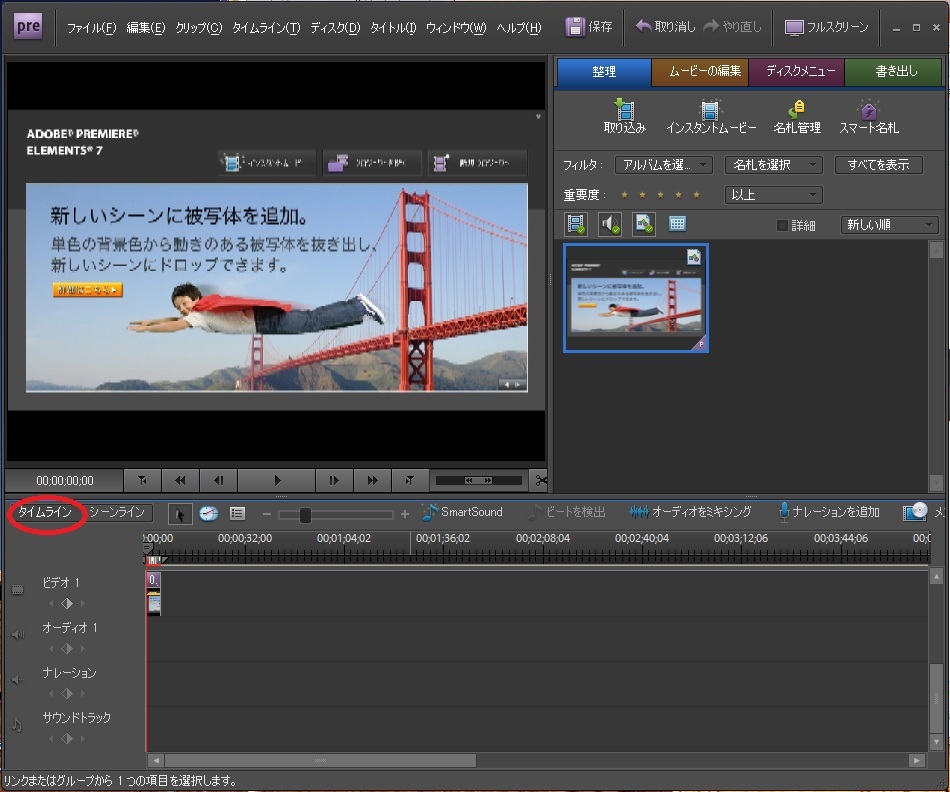Image resolution: width=950 pixels, height=792 pixels.
Task: Select the arrow selection tool in timeline
Action: (x=180, y=514)
